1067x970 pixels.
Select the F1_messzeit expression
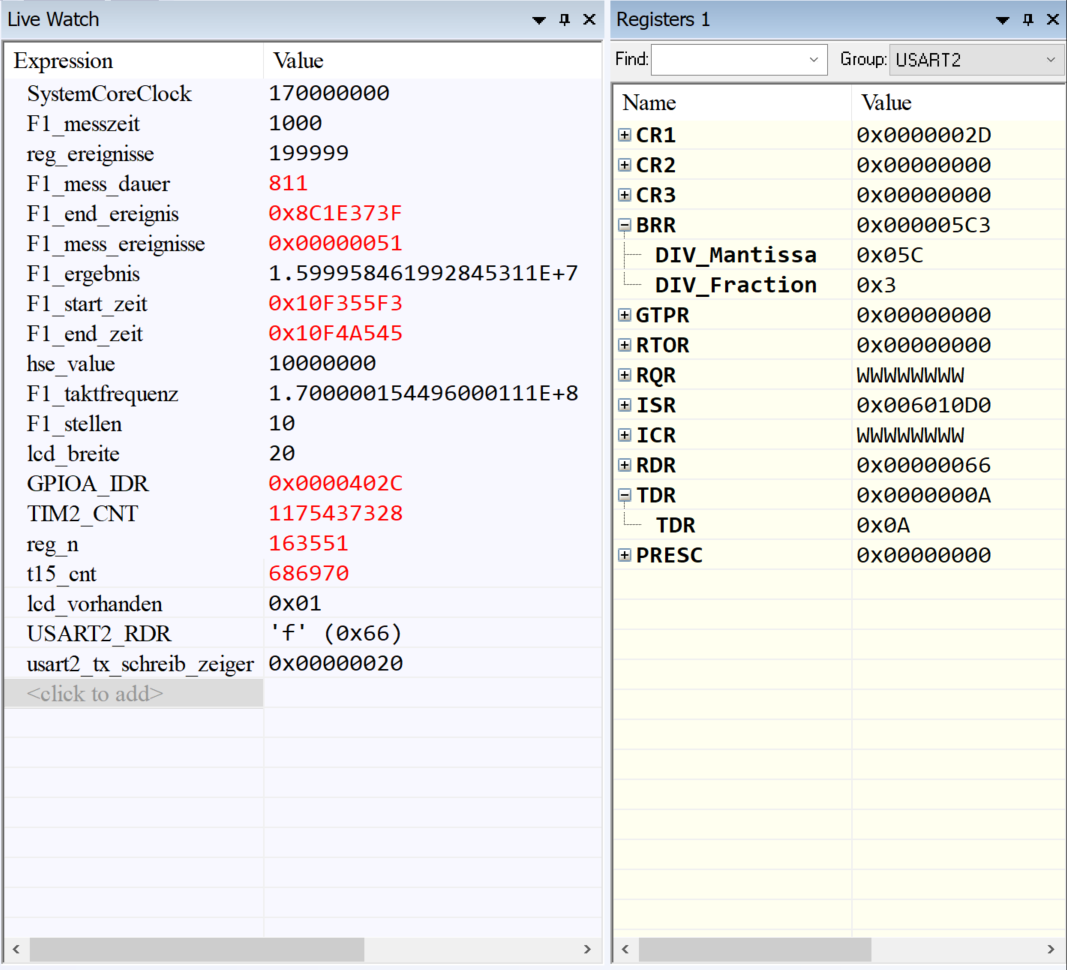point(83,123)
